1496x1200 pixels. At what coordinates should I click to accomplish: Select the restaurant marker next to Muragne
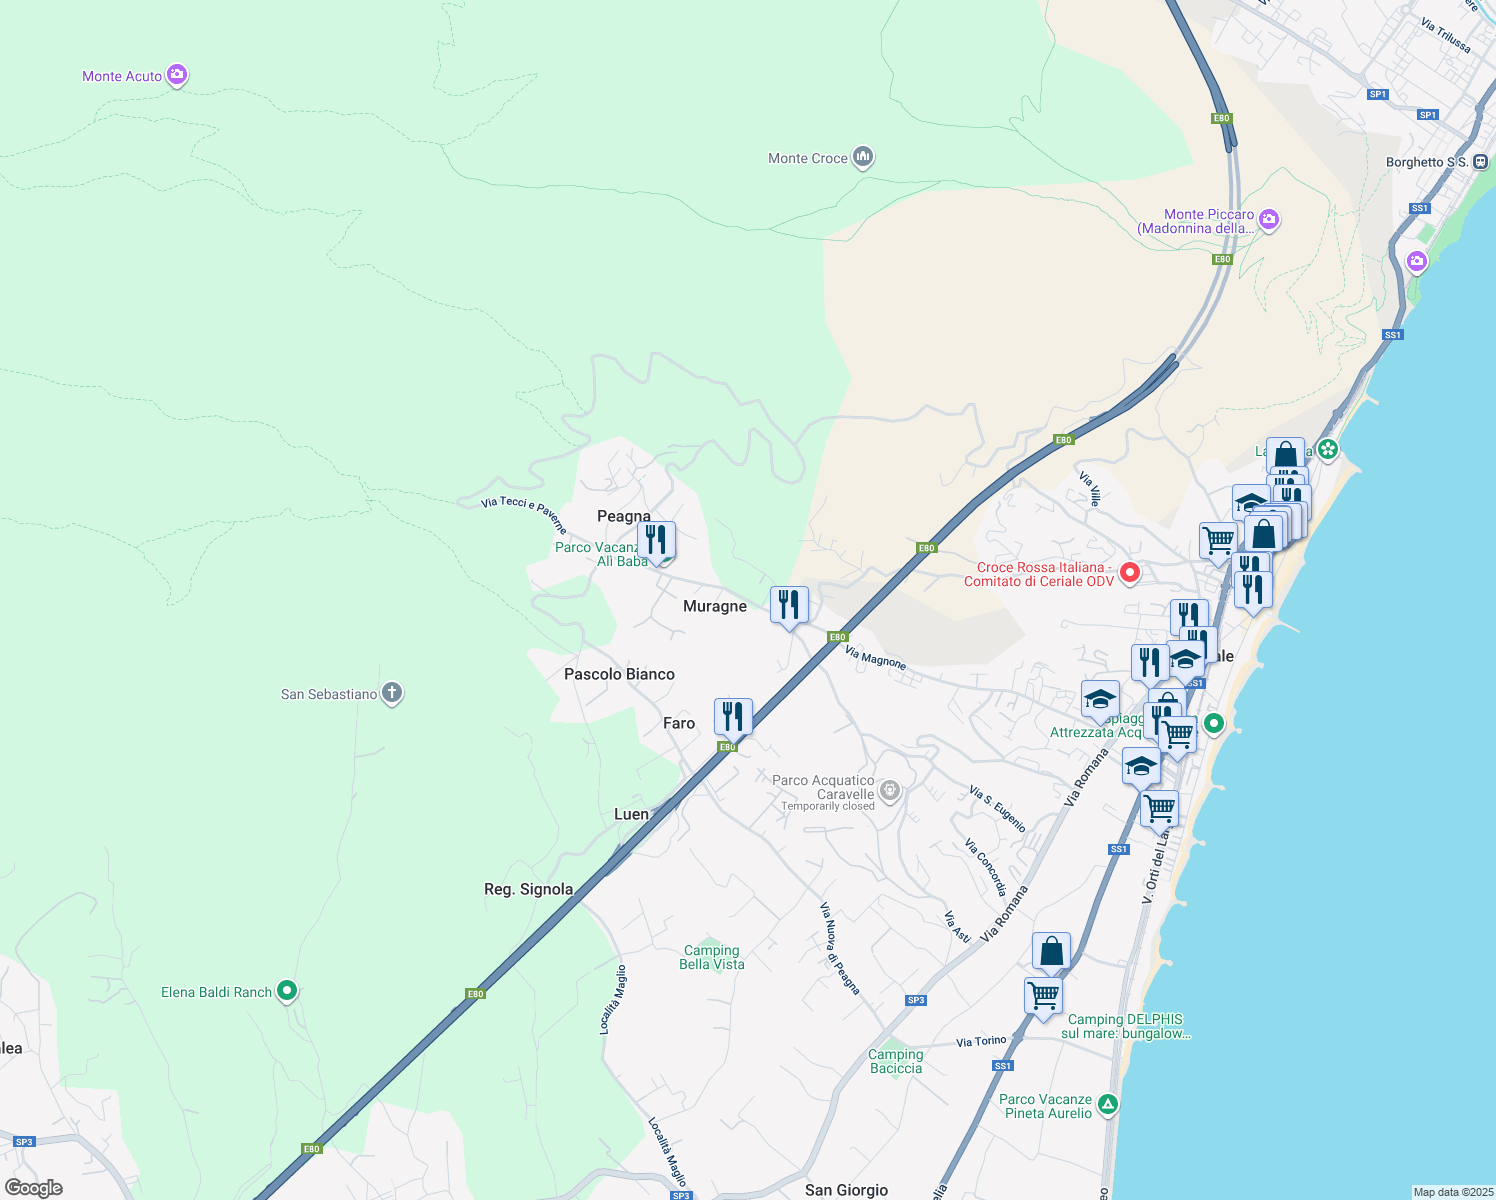(789, 606)
